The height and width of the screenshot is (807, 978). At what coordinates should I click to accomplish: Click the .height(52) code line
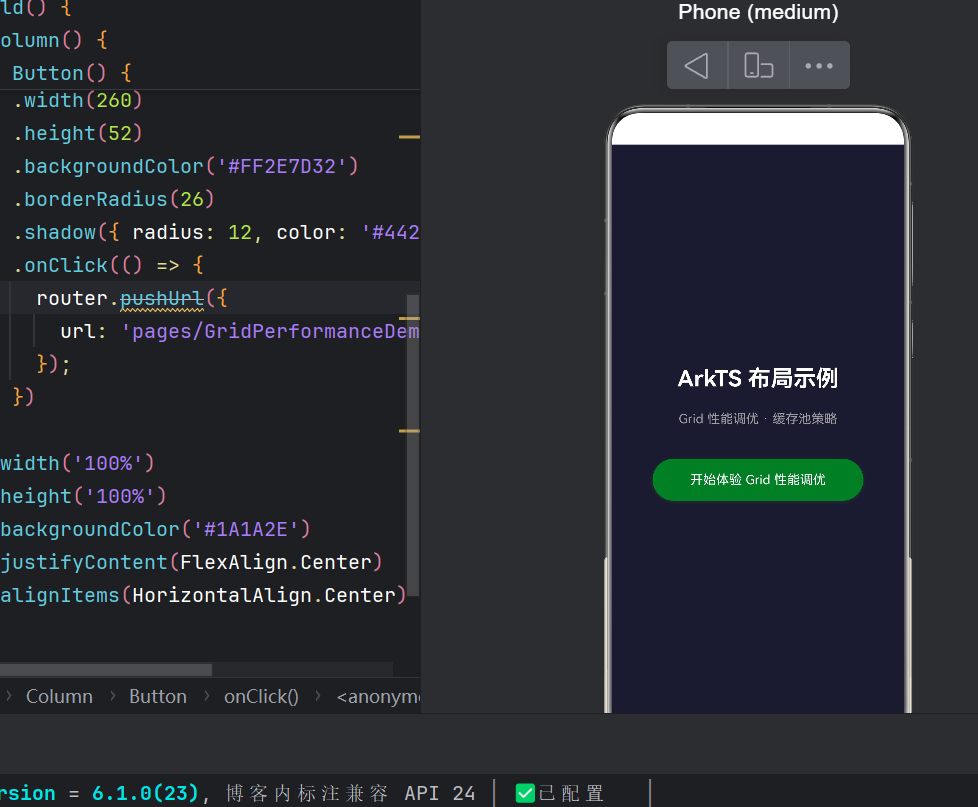(x=78, y=133)
